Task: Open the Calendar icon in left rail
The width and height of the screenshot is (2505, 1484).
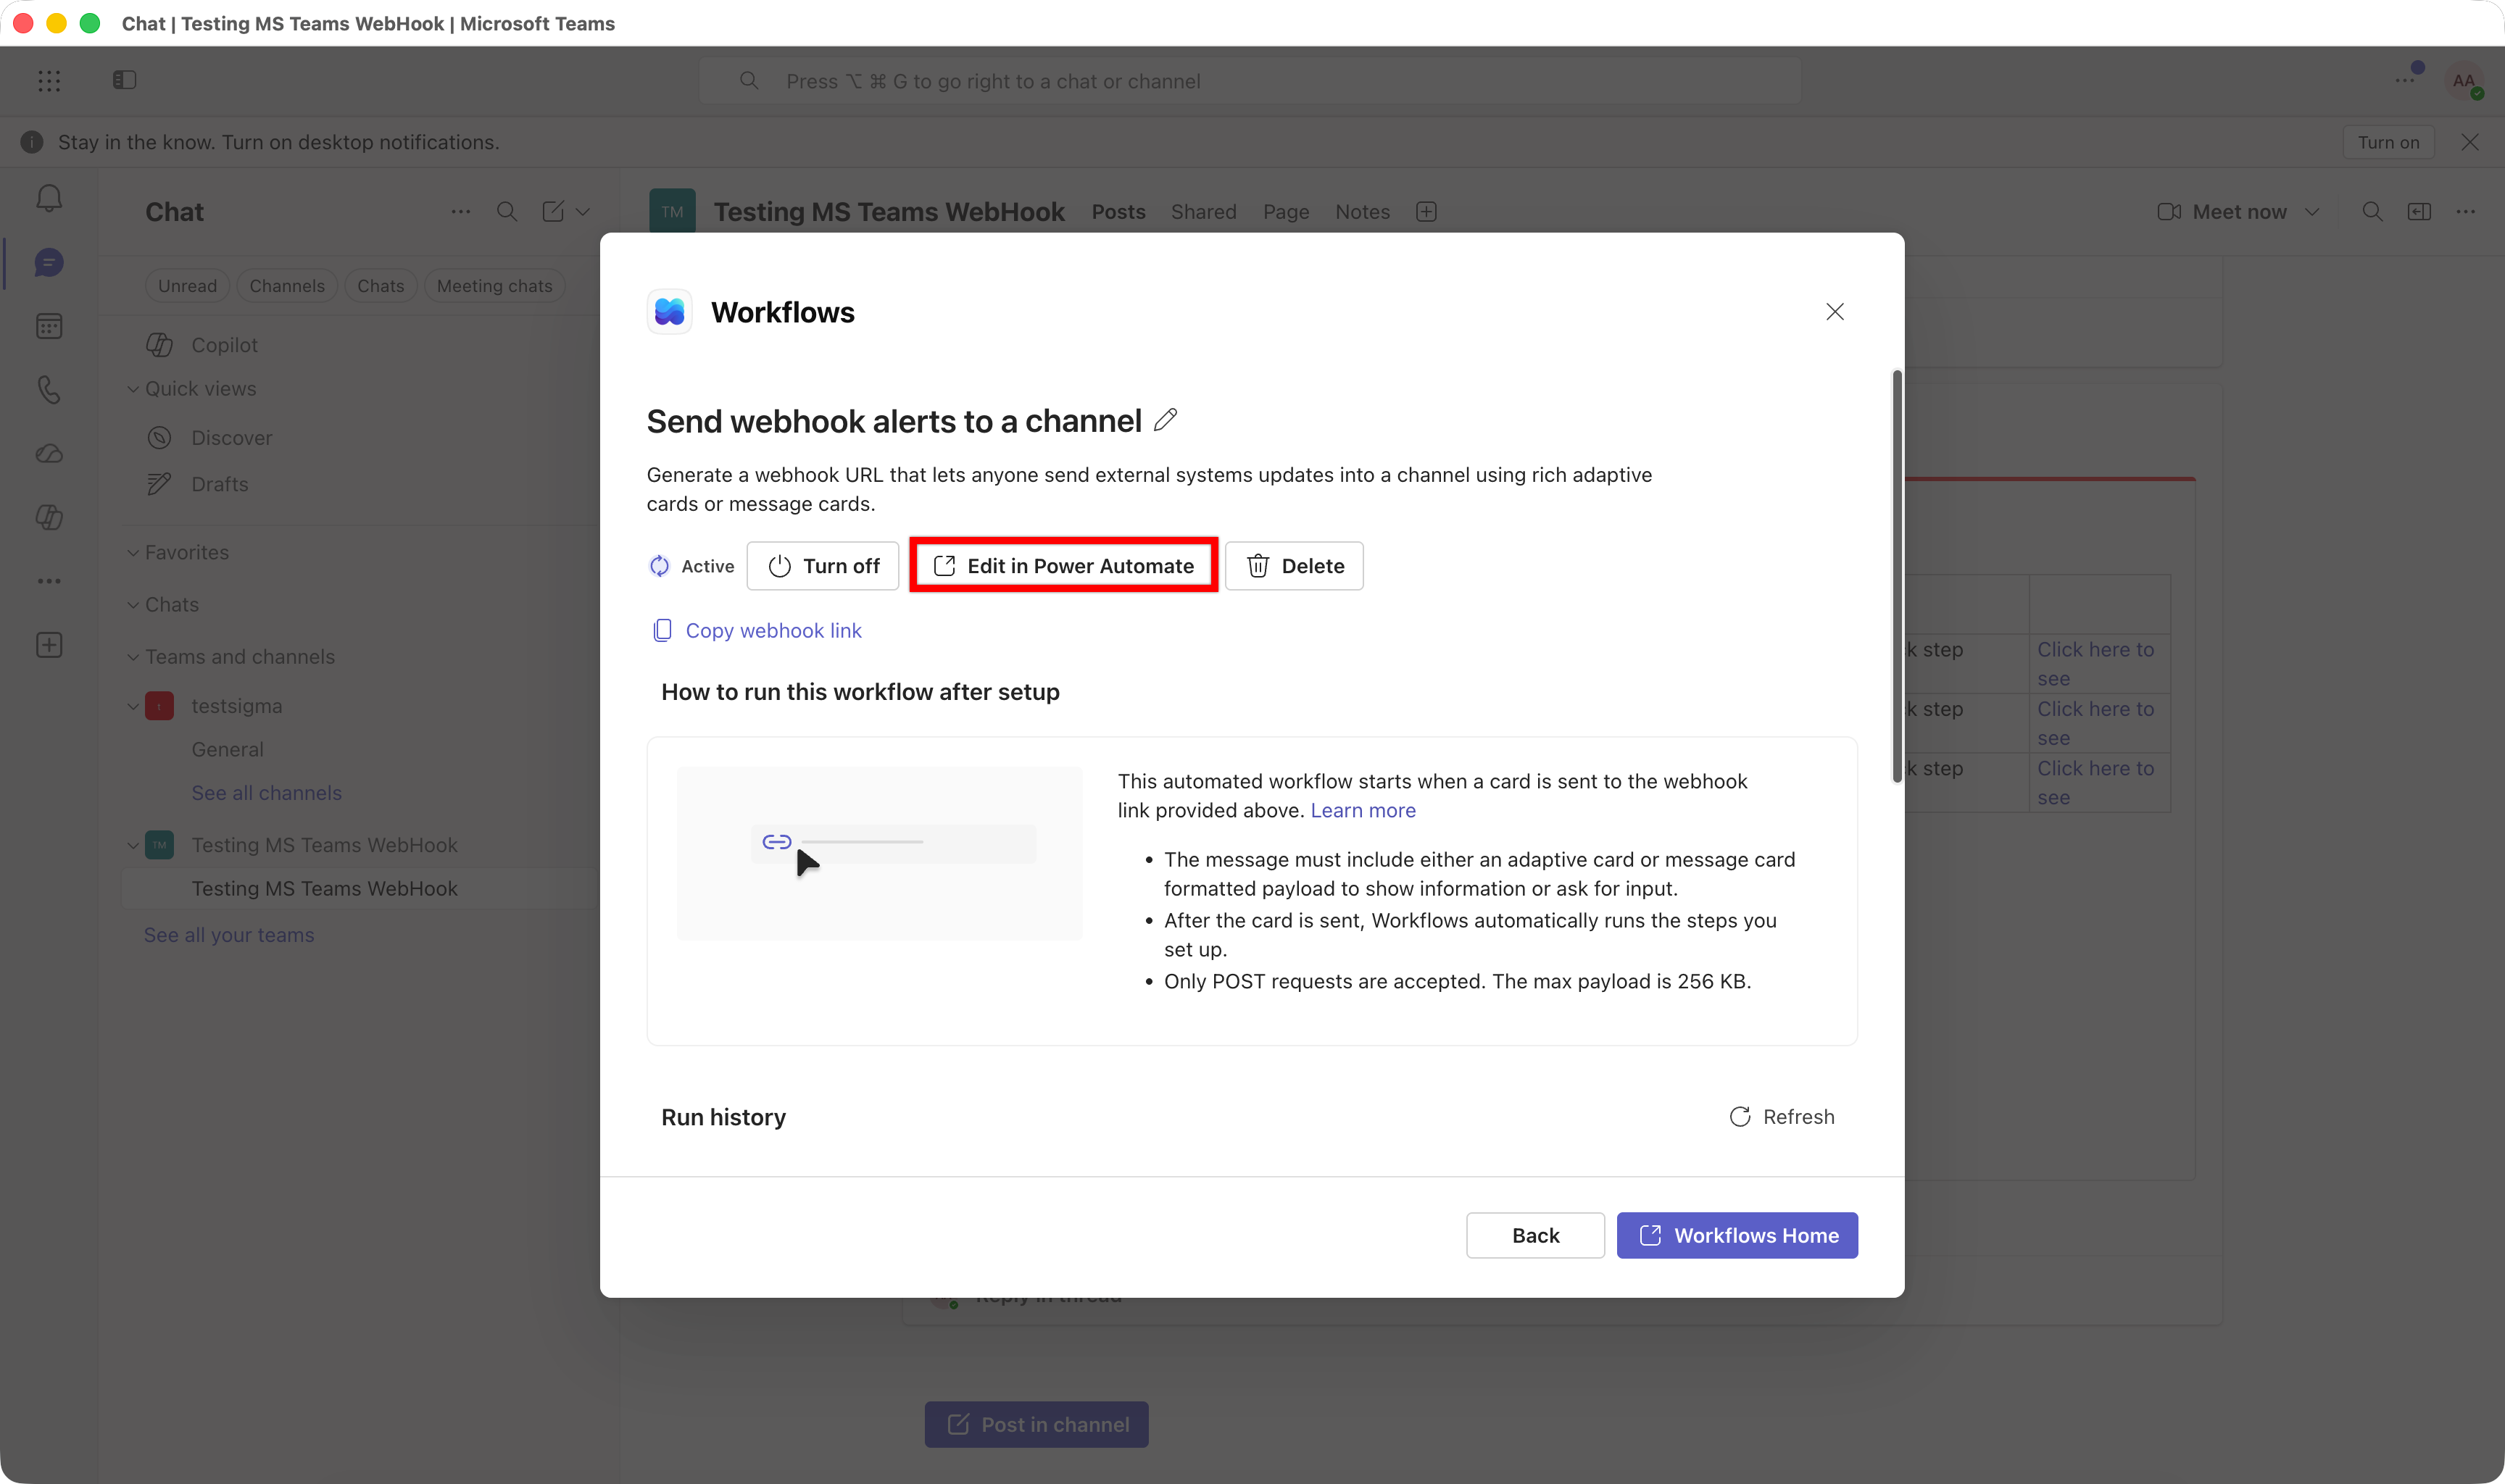Action: click(49, 326)
